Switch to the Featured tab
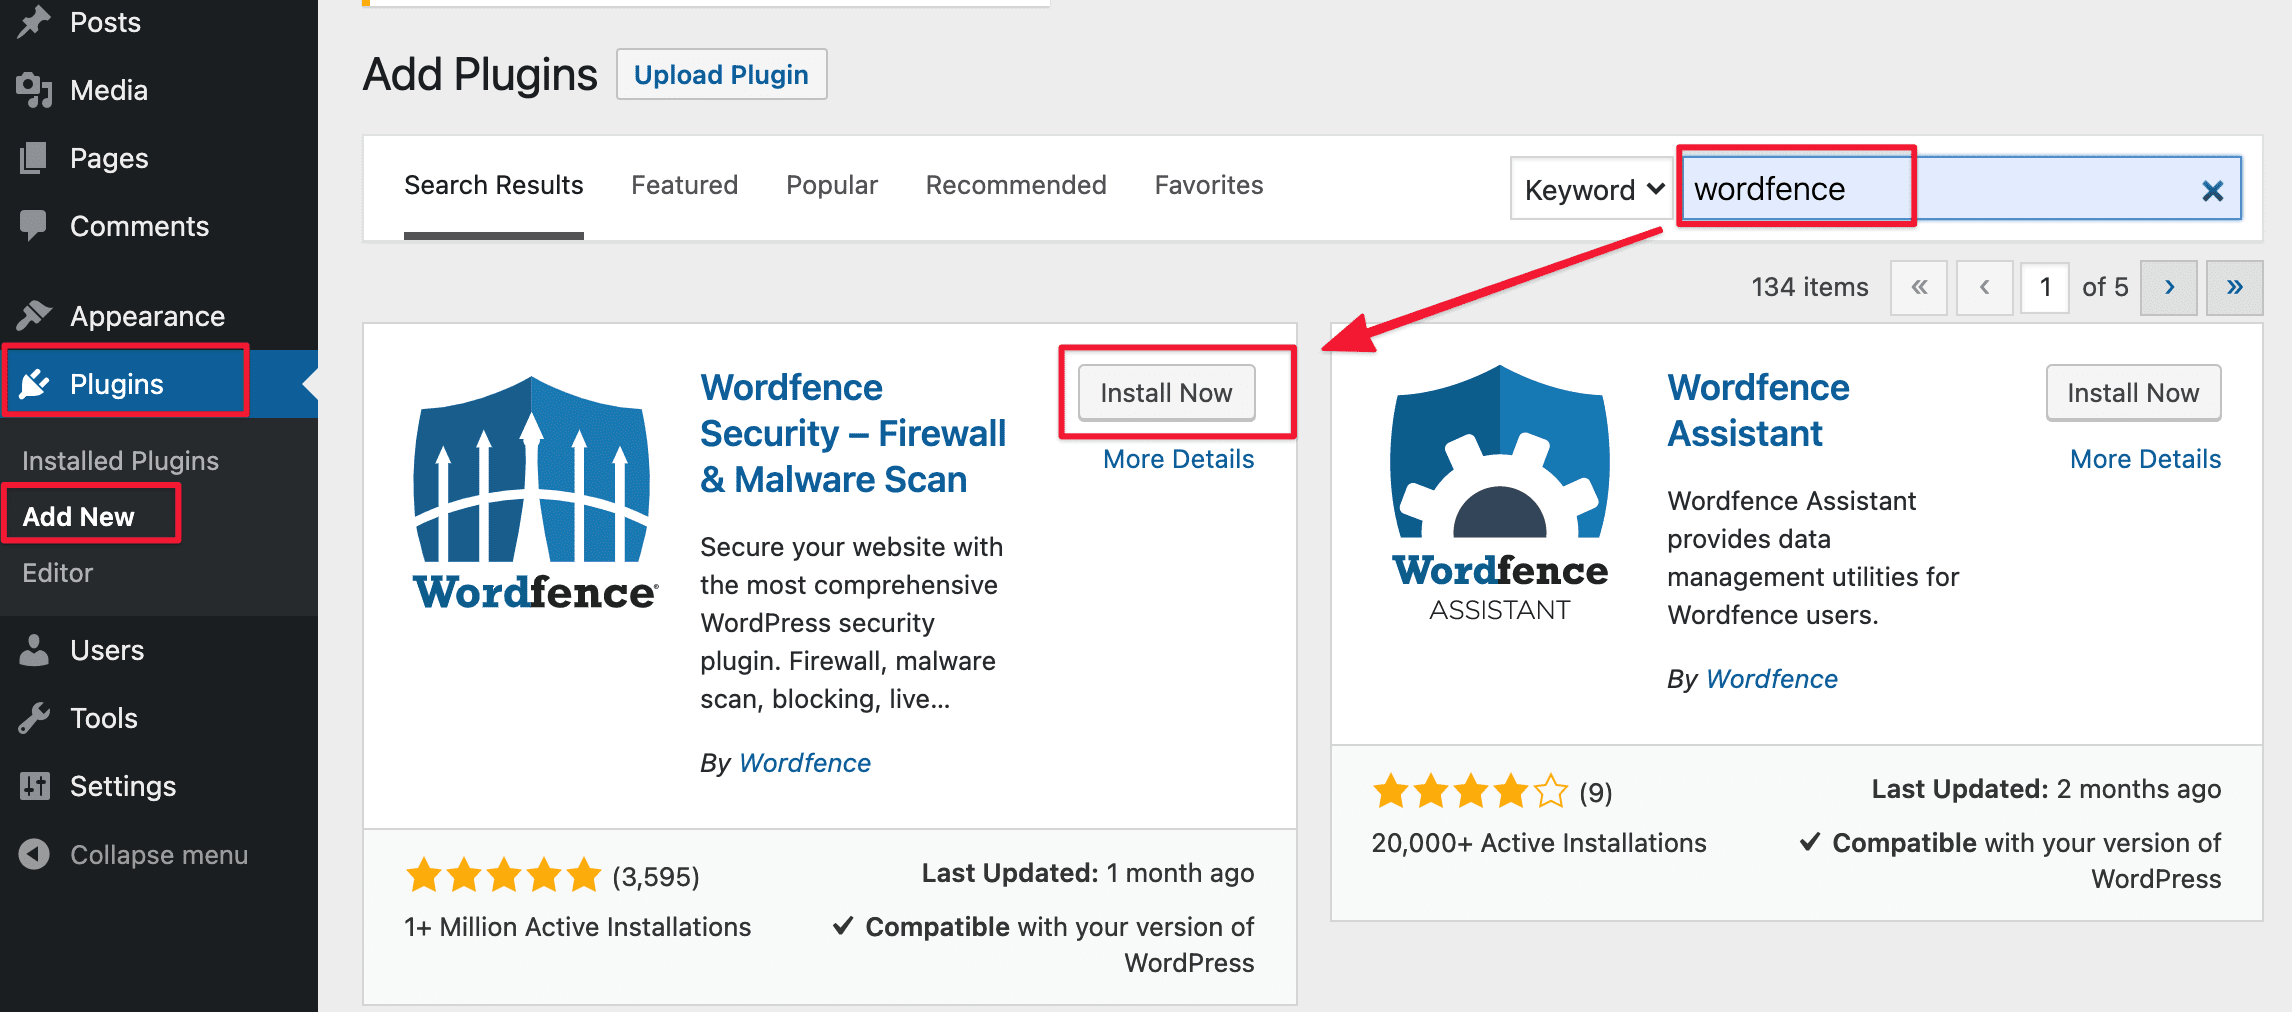Viewport: 2292px width, 1012px height. 684,184
